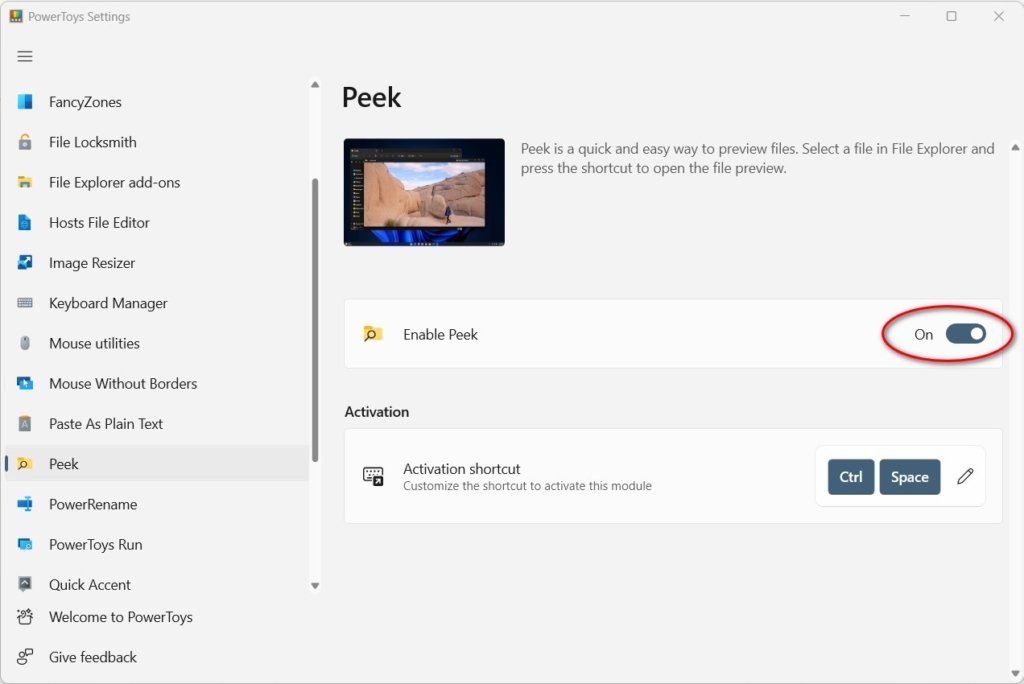This screenshot has height=684, width=1024.
Task: Select the Quick Accent module
Action: point(90,584)
